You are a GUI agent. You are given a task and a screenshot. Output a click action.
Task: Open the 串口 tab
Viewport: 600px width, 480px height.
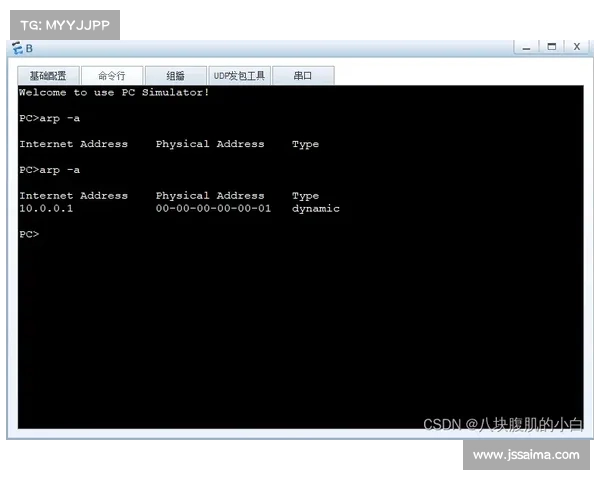(x=303, y=75)
